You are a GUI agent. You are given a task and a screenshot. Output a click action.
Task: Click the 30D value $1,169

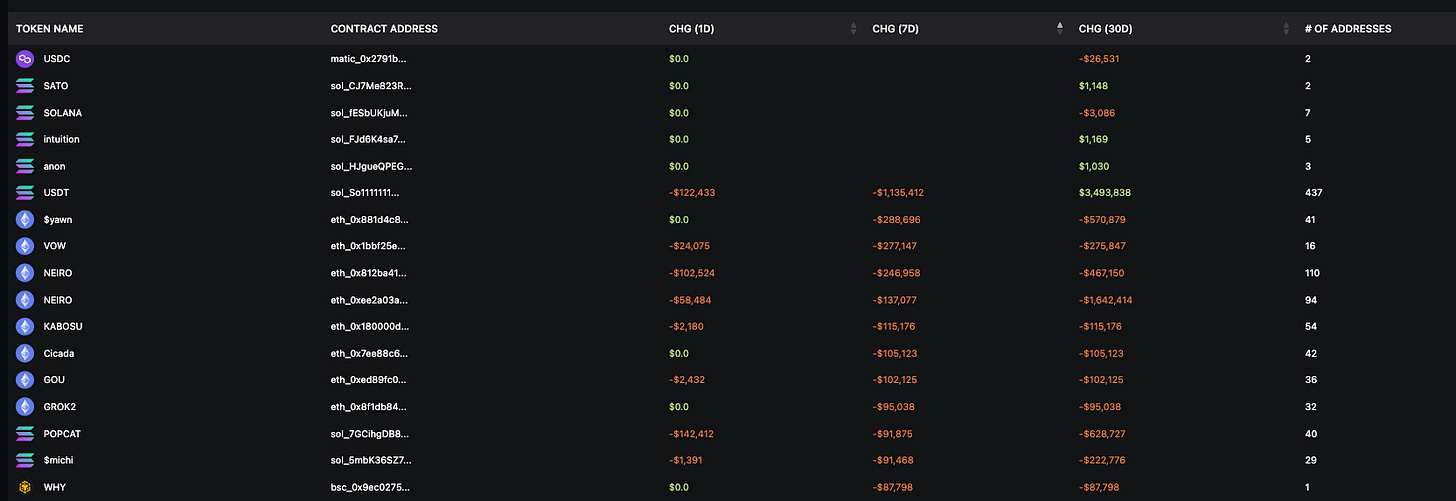[x=1093, y=139]
